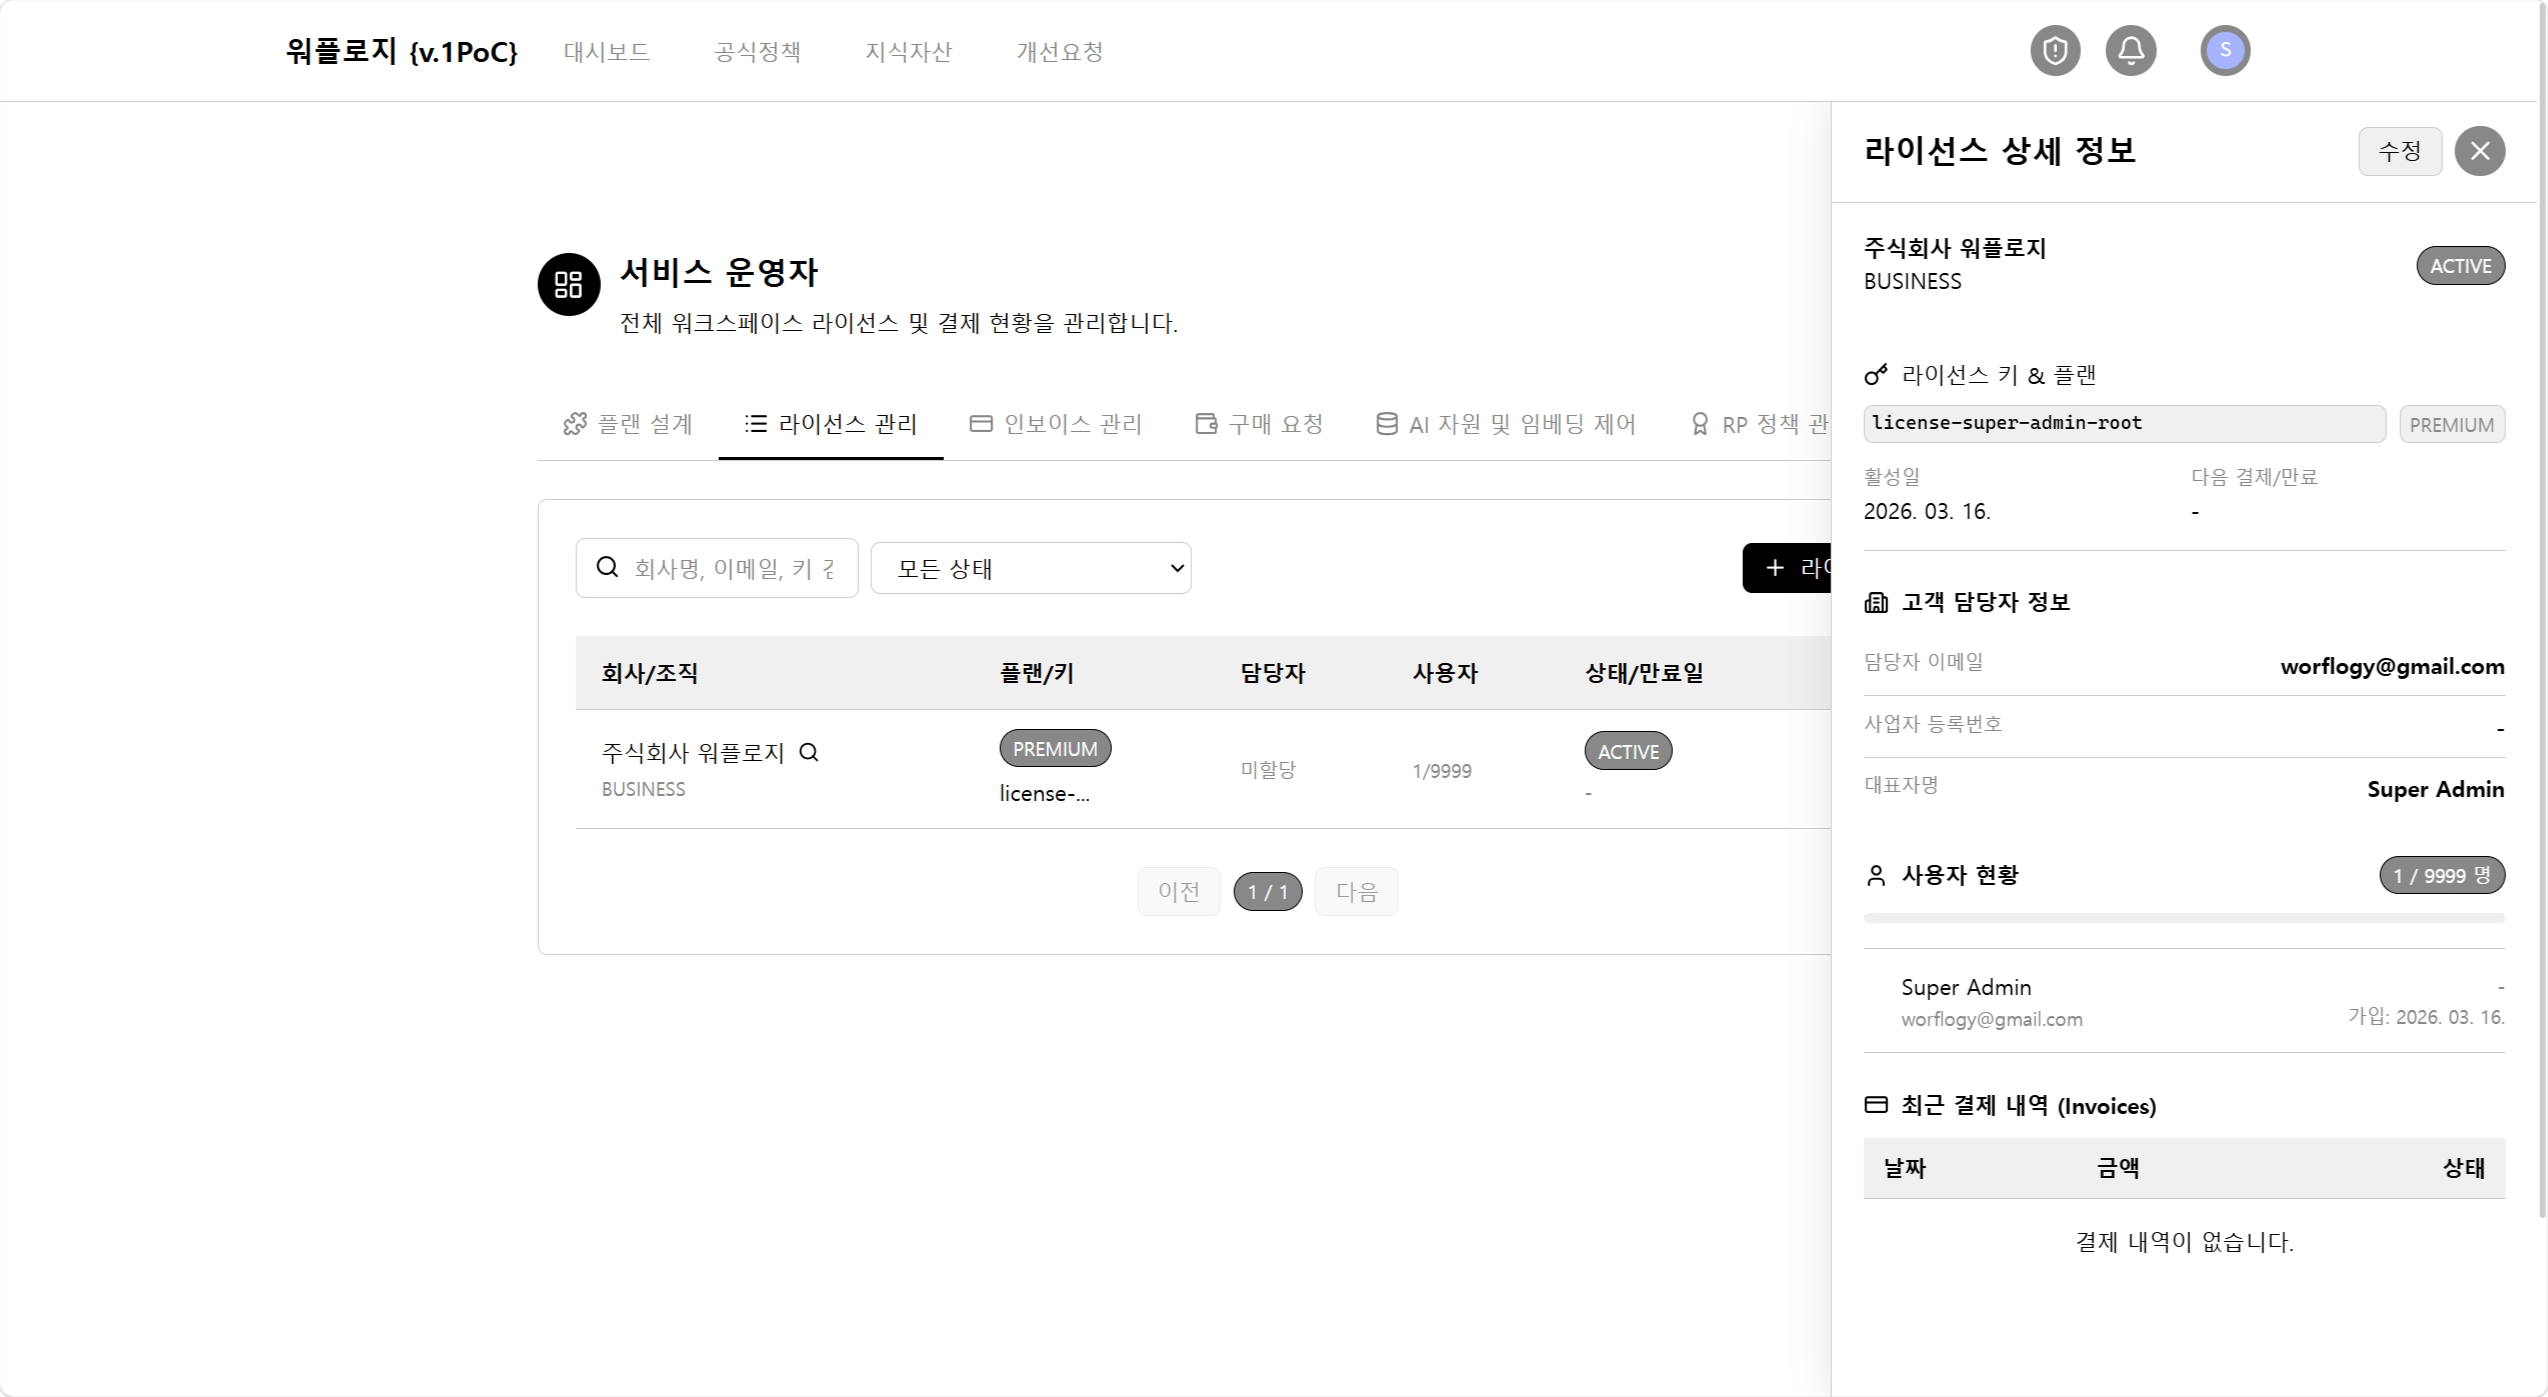Viewport: 2548px width, 1397px height.
Task: Open the notifications bell icon
Action: point(2131,50)
